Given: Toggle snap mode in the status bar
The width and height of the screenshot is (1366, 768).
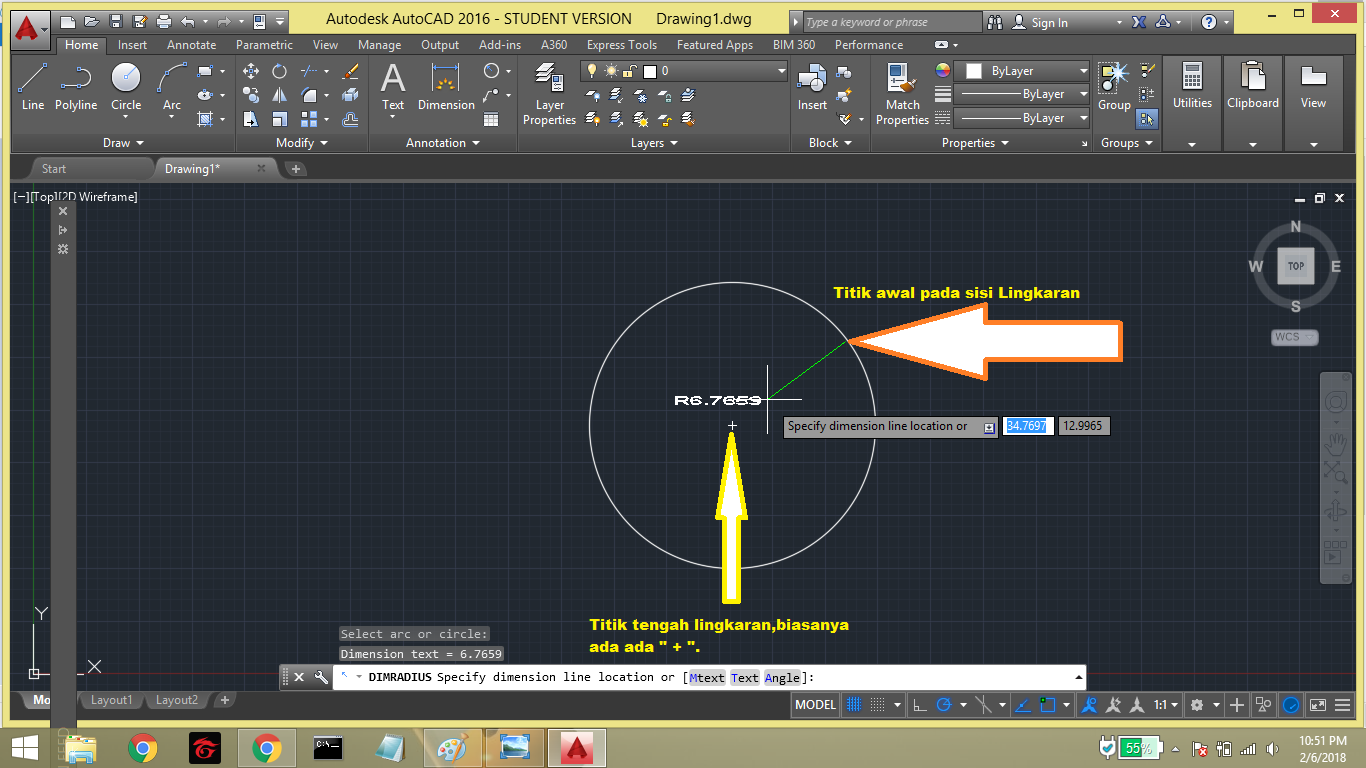Looking at the screenshot, I should coord(880,705).
